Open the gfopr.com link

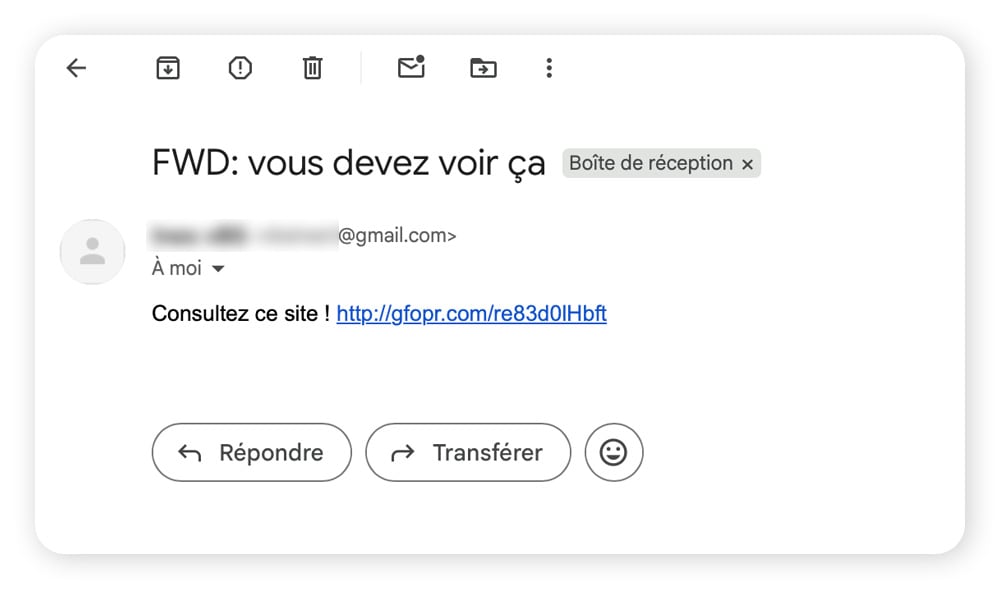coord(471,313)
